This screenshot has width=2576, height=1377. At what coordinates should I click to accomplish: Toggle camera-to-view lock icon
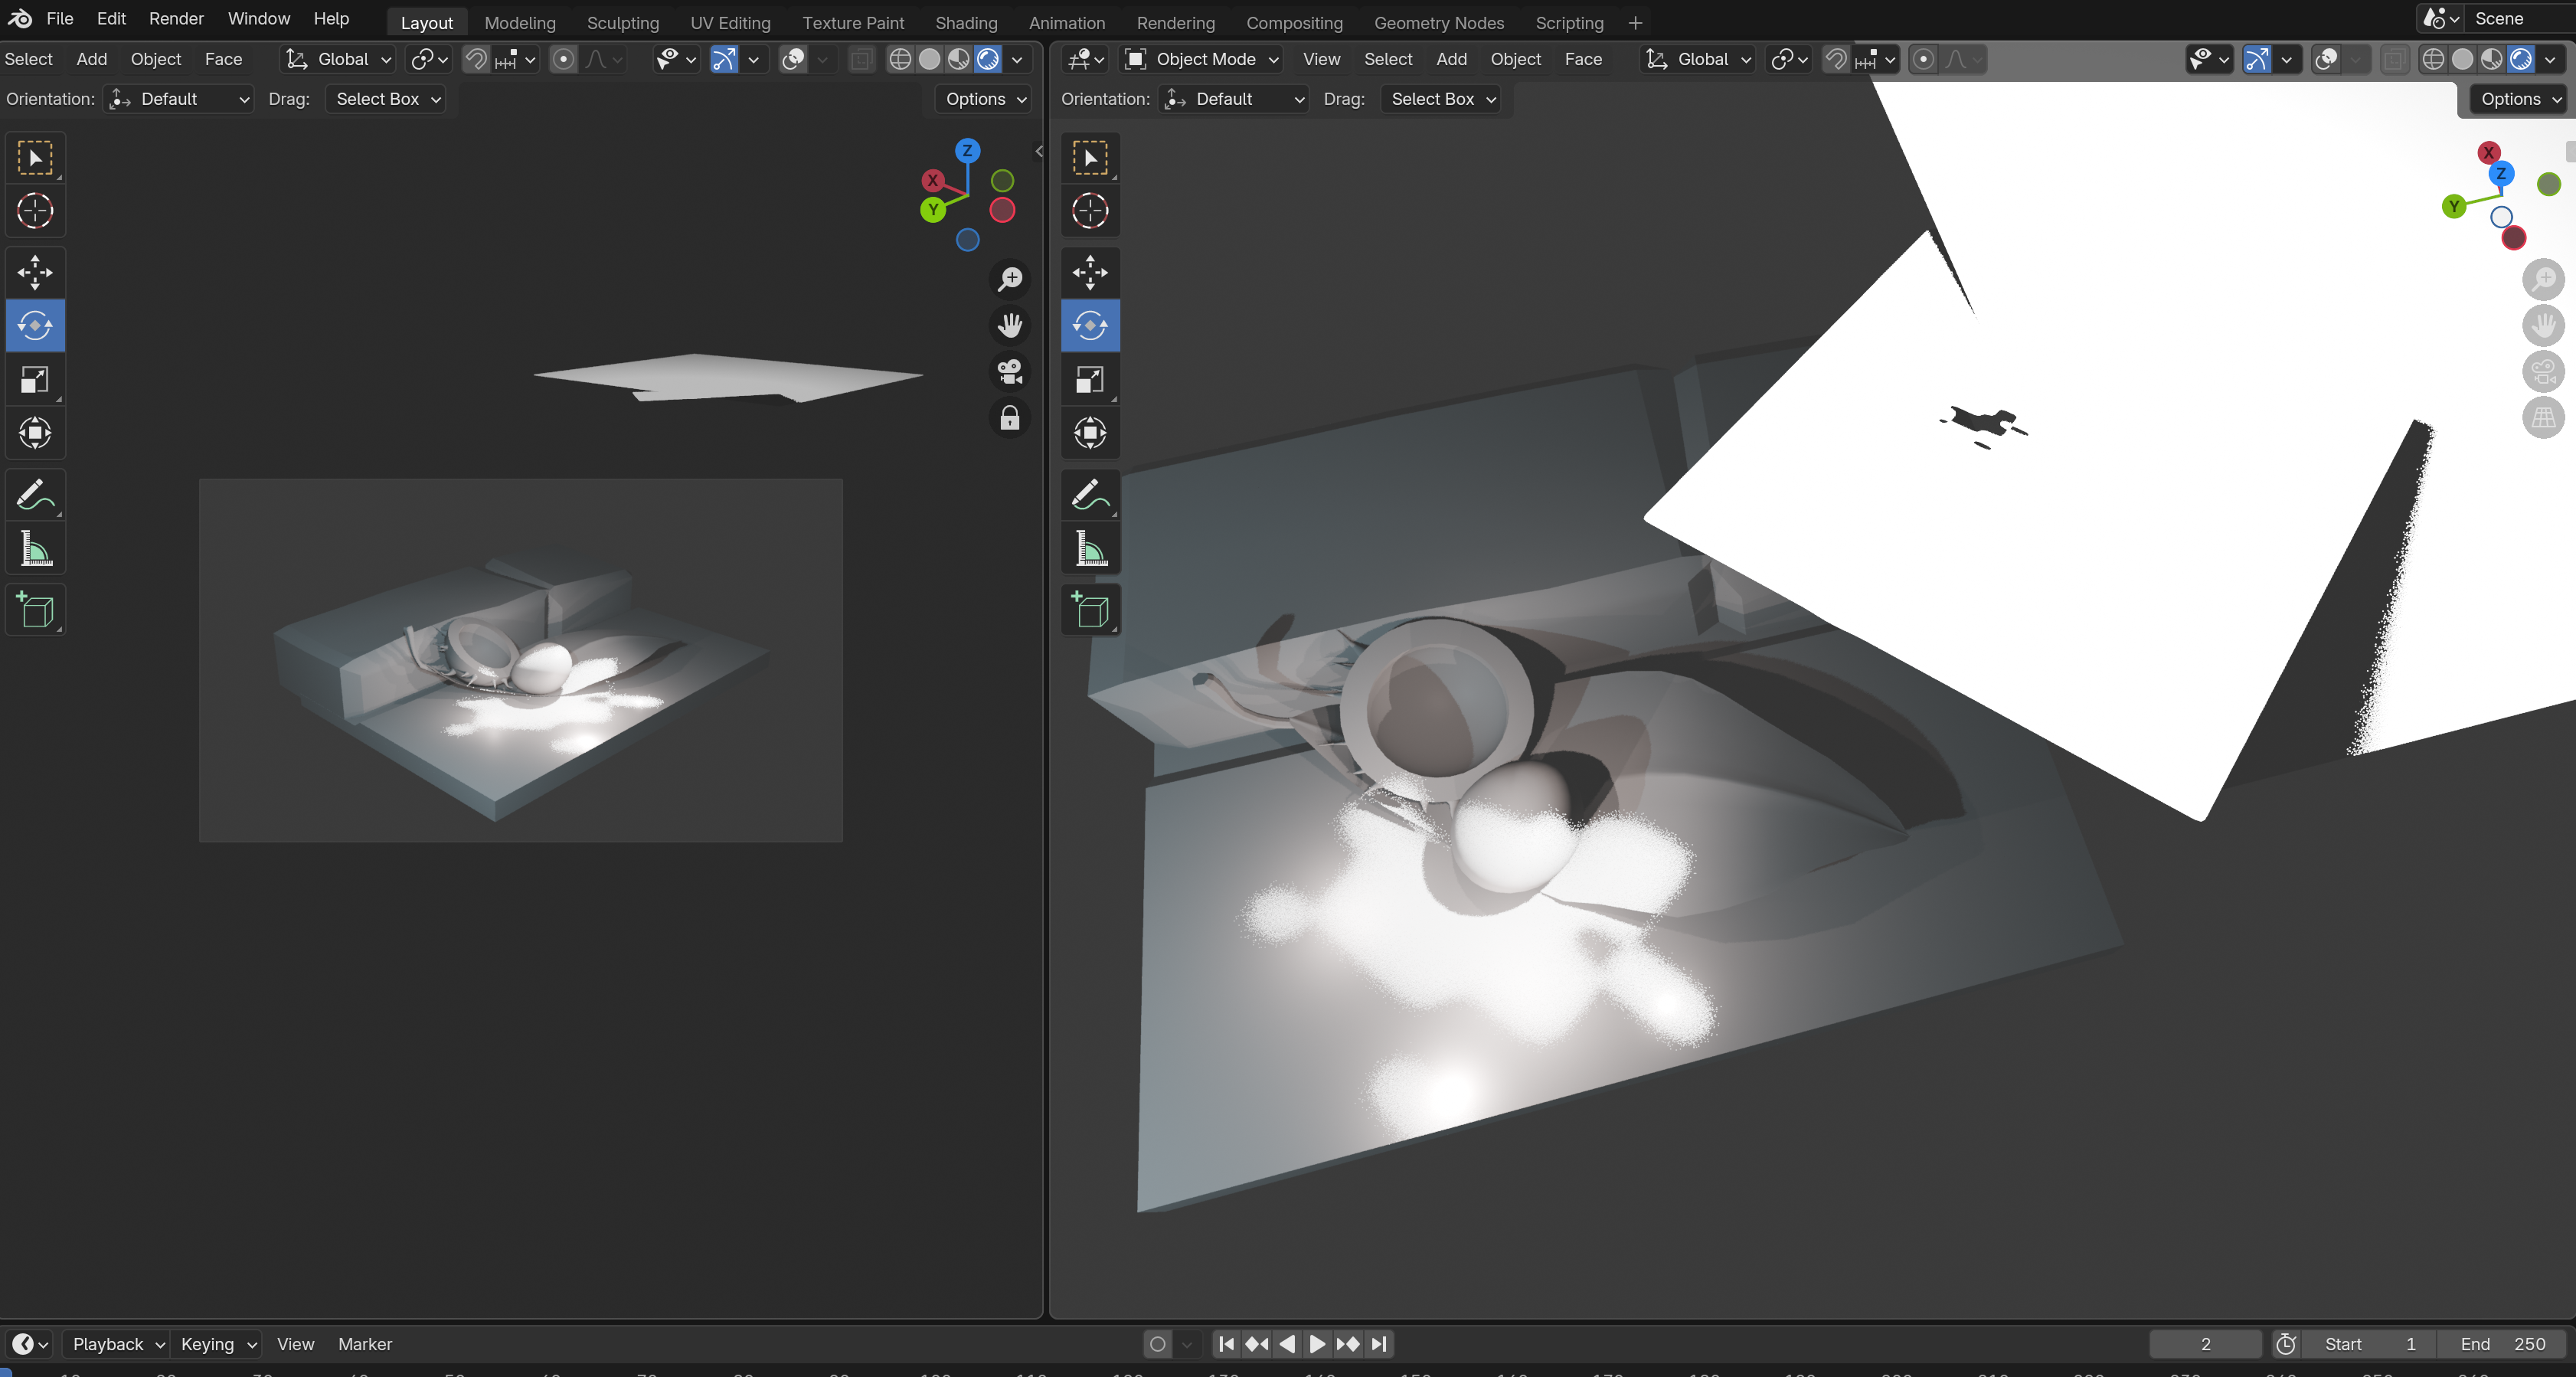(1010, 418)
